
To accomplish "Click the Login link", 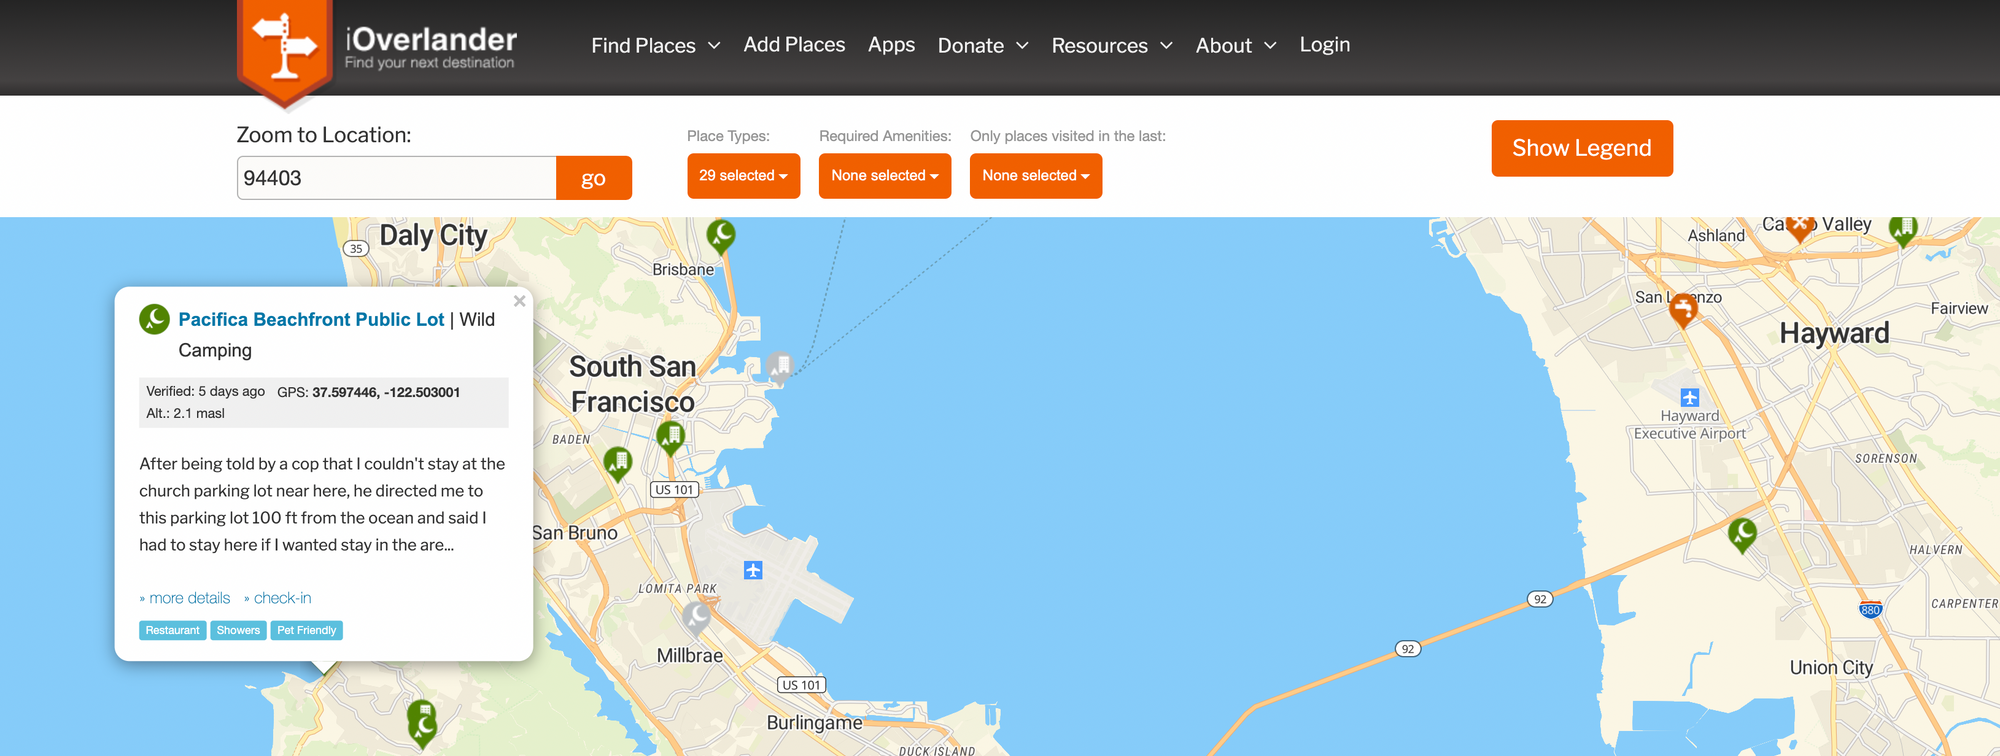I will [x=1325, y=45].
